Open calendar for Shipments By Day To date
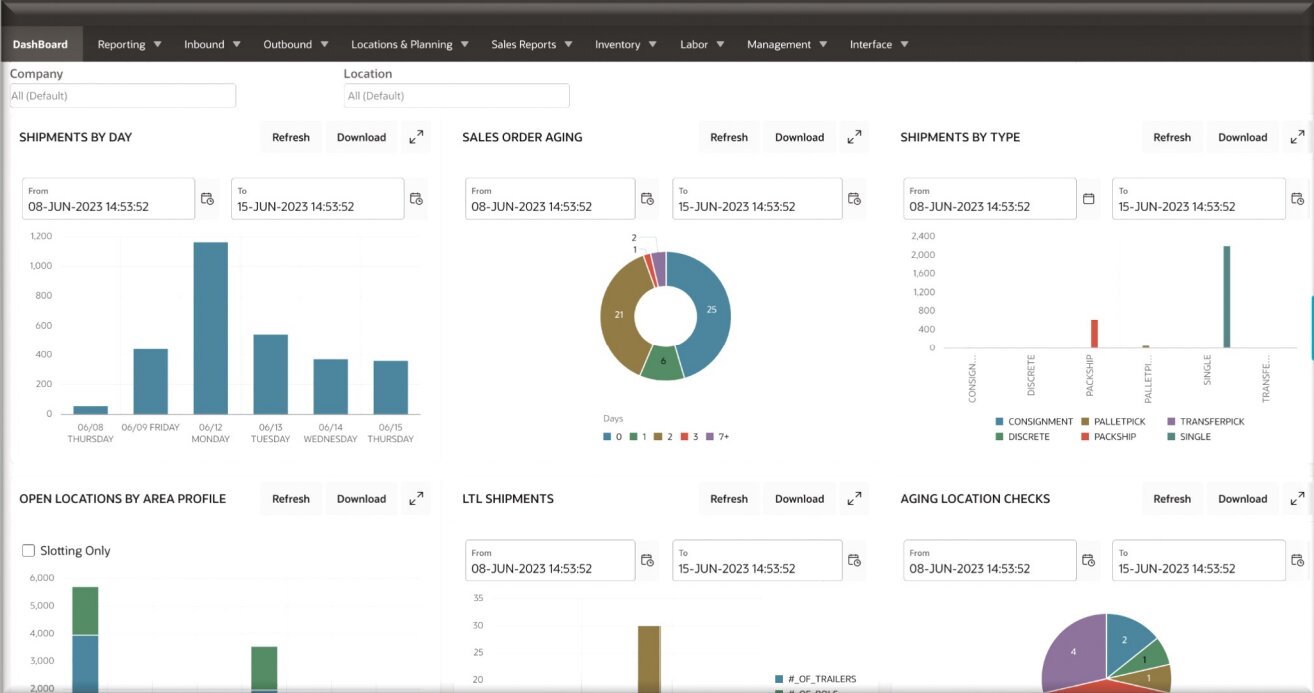The width and height of the screenshot is (1314, 693). [417, 199]
